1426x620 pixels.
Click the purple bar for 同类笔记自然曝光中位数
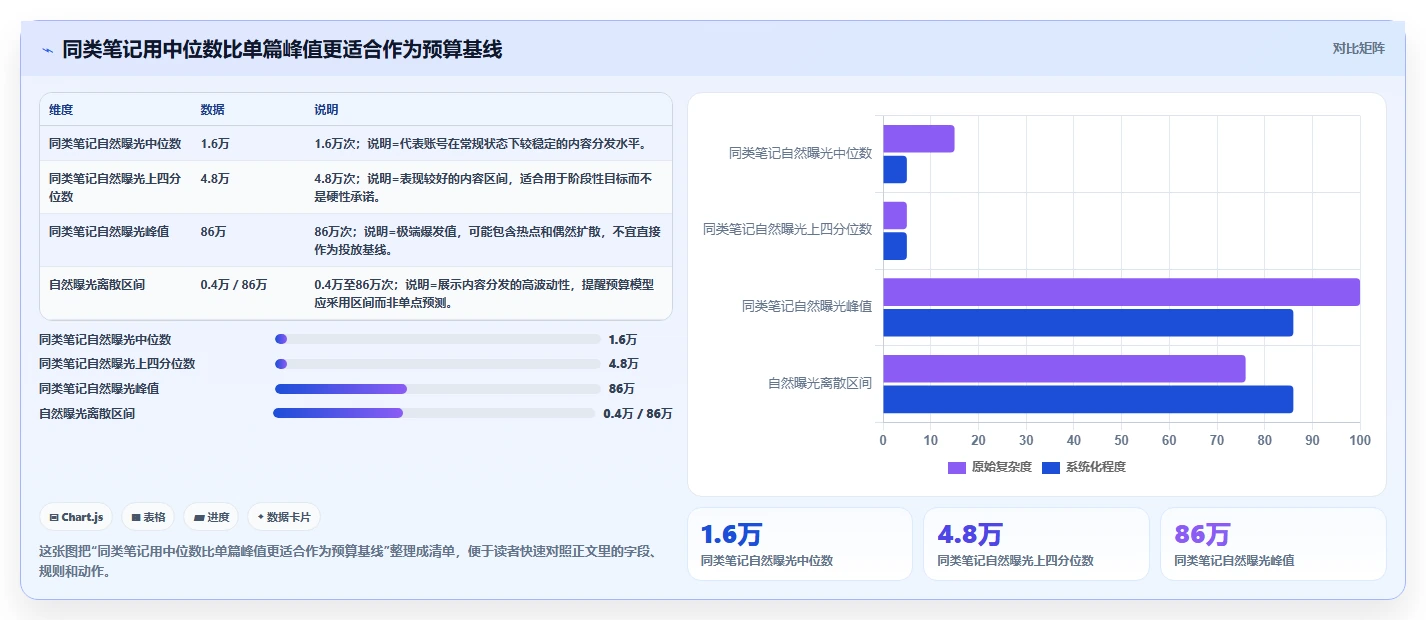point(918,139)
